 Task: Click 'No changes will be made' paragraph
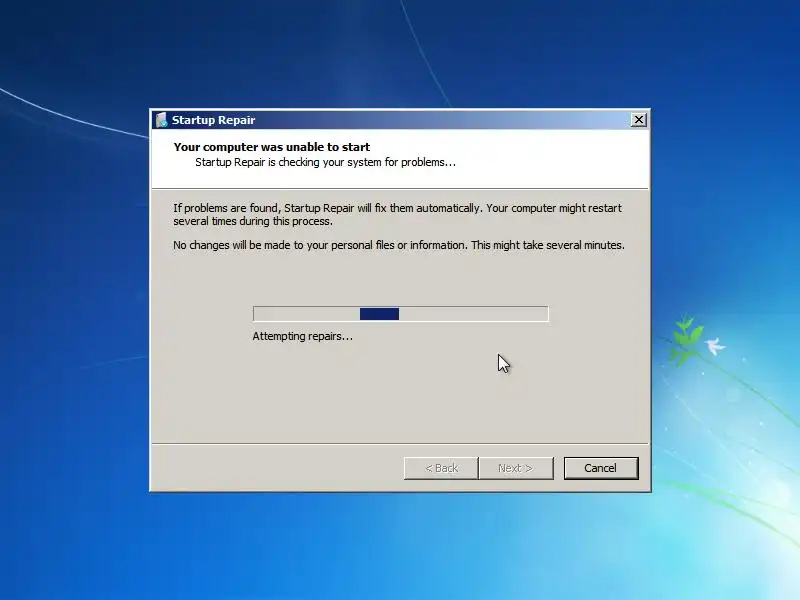click(399, 245)
